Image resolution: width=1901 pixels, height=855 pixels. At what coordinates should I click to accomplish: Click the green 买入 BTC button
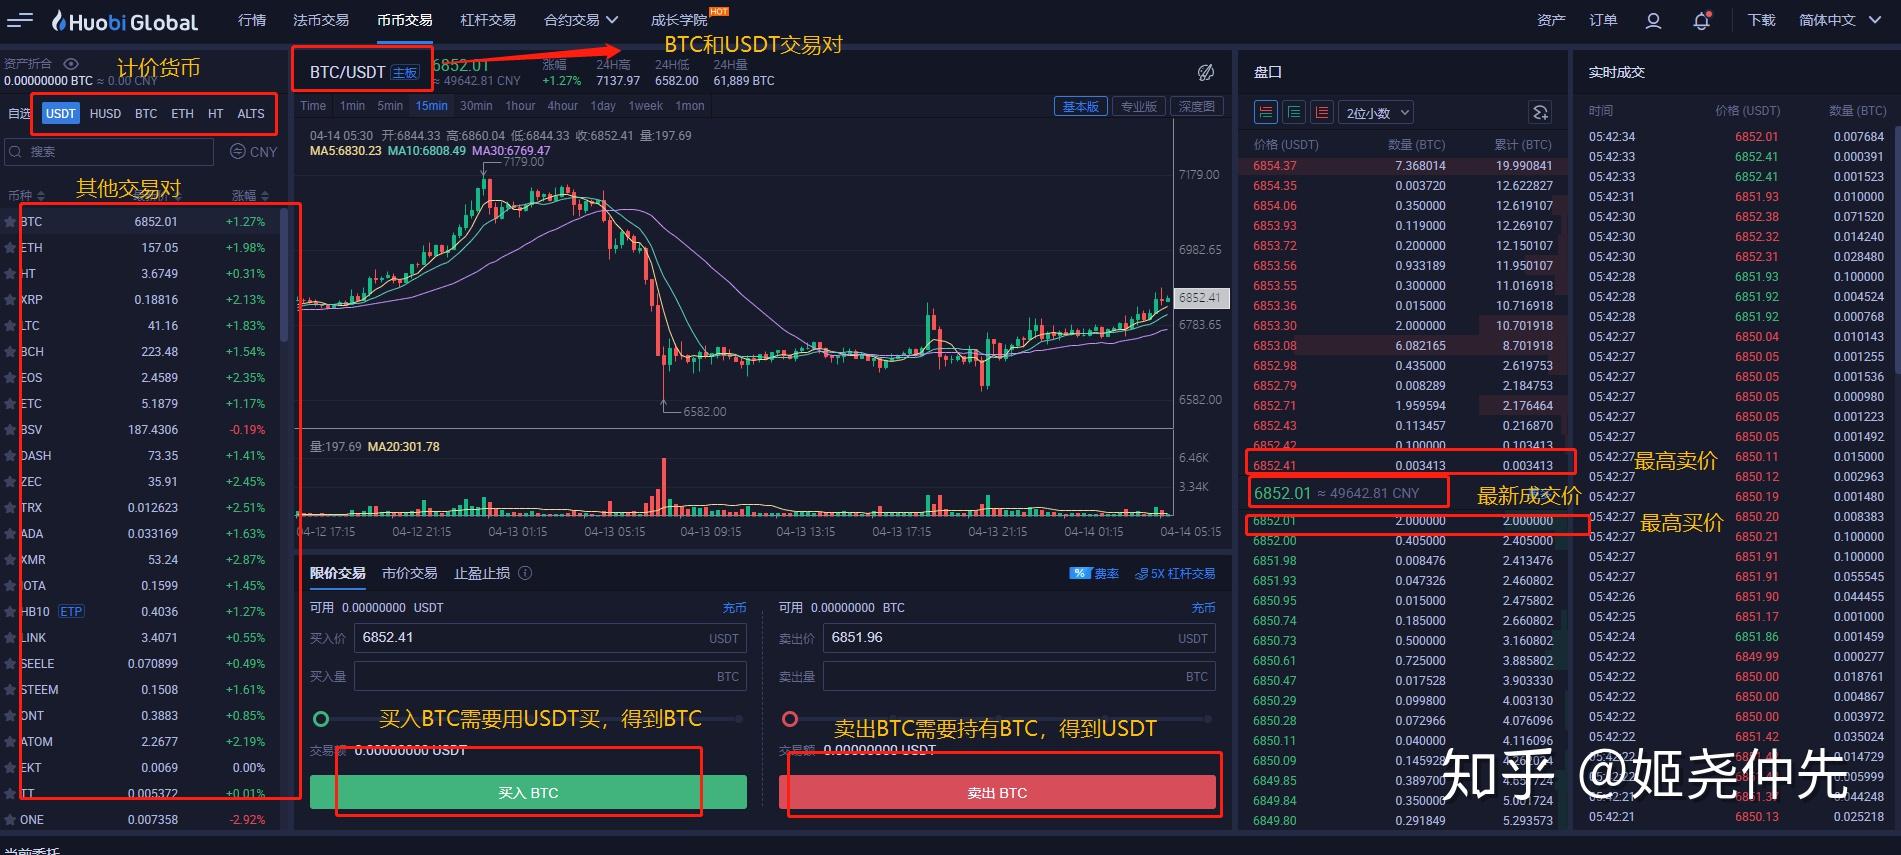(528, 792)
